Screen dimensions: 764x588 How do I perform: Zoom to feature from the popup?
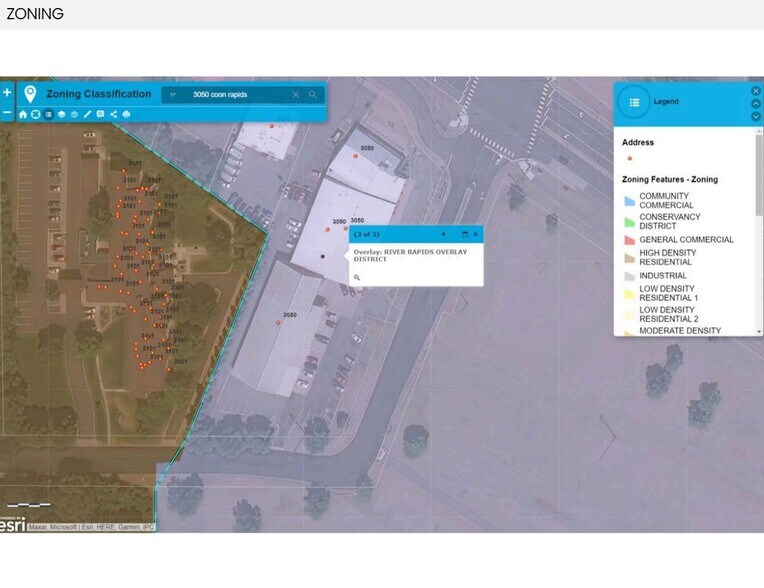(x=357, y=277)
